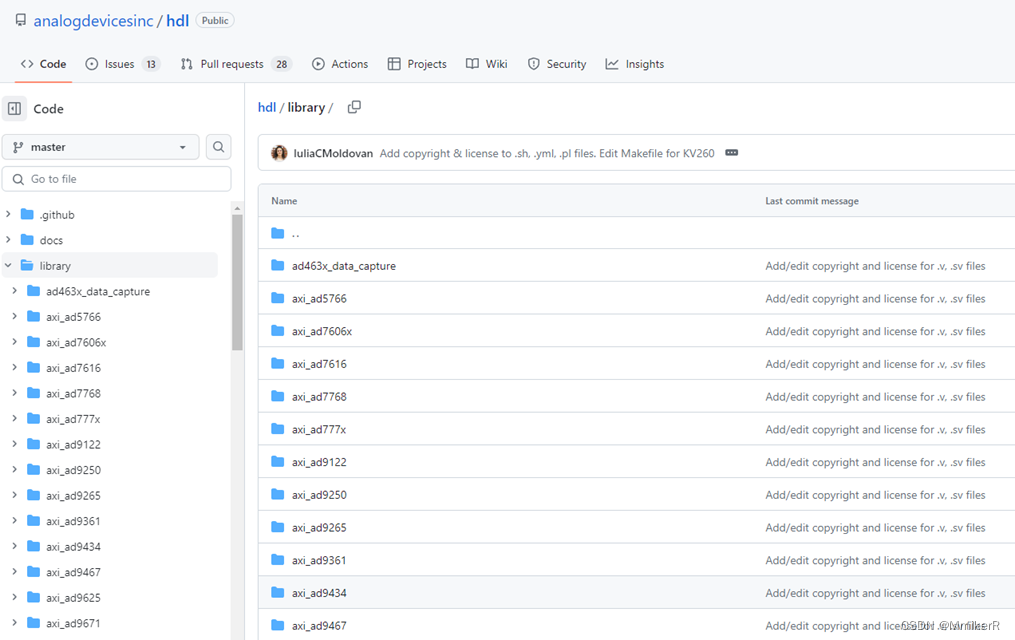Open axi_ad9265 folder in the file list
1015x640 pixels.
(319, 527)
